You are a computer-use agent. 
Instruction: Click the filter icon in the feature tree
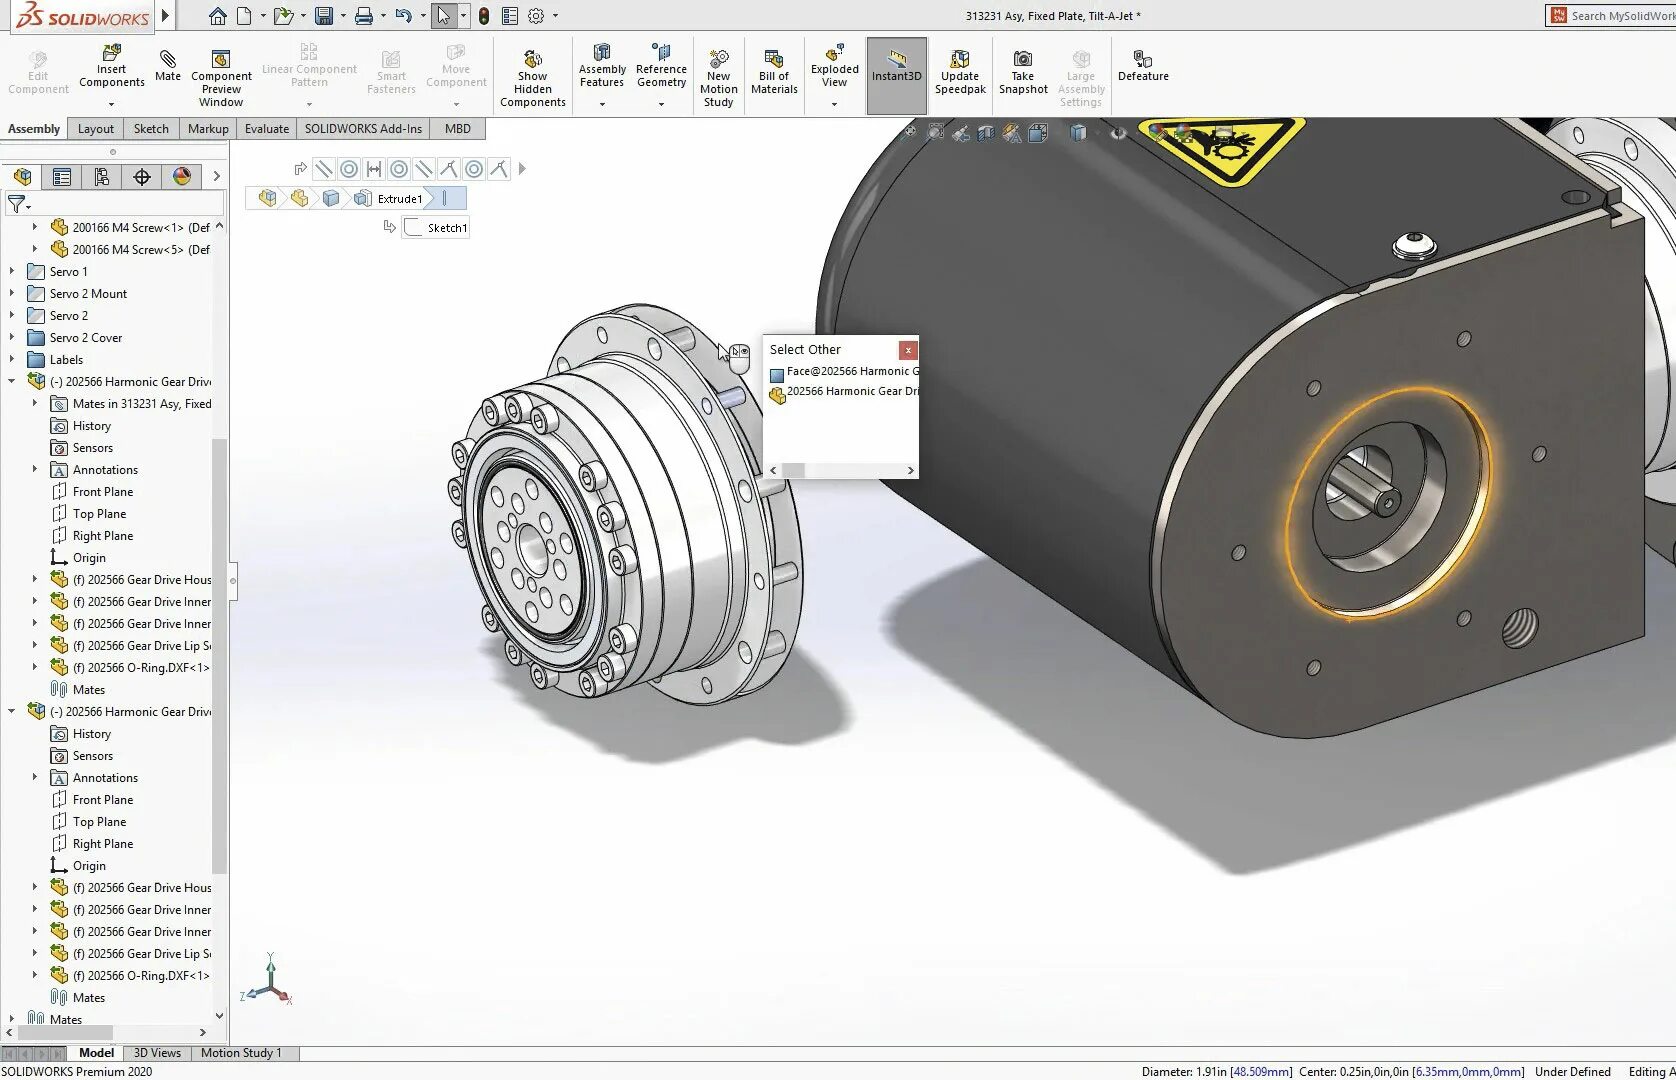(x=18, y=204)
